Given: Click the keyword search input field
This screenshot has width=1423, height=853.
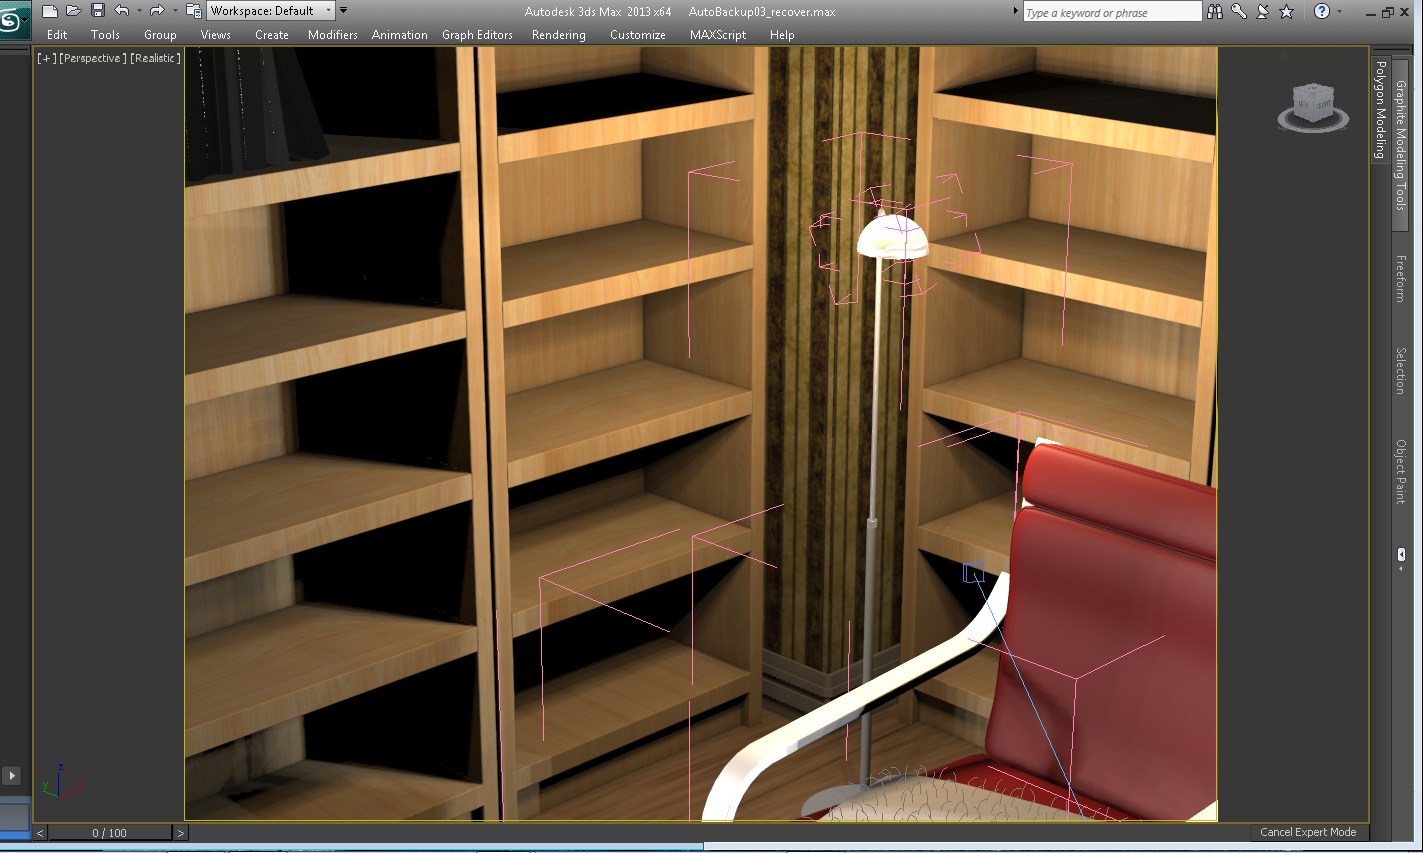Looking at the screenshot, I should (x=1111, y=12).
